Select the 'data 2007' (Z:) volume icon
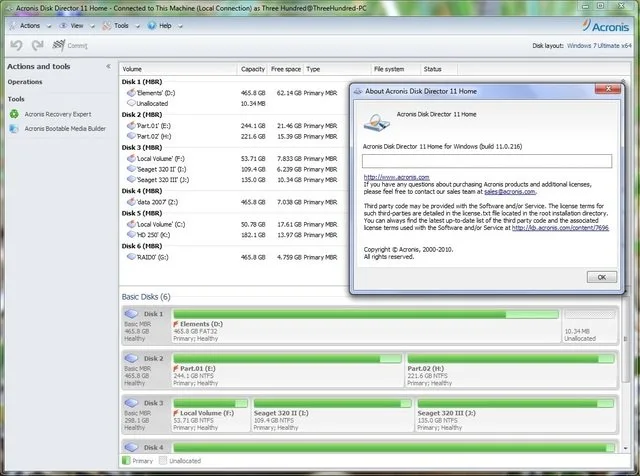This screenshot has height=476, width=640. 131,202
